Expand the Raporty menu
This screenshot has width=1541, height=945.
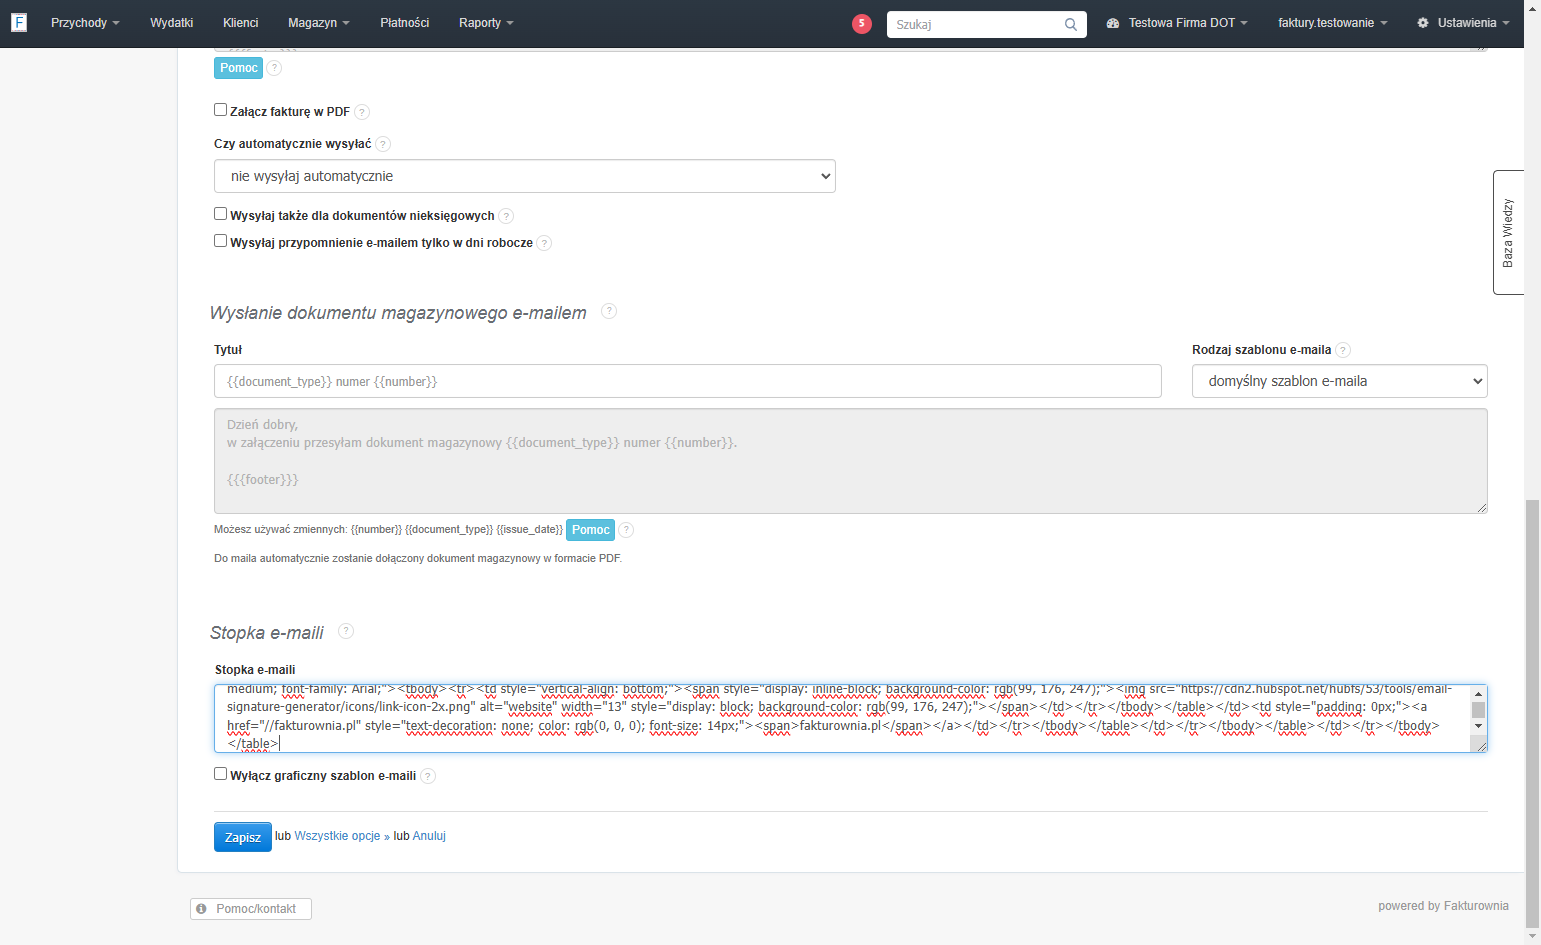point(486,23)
